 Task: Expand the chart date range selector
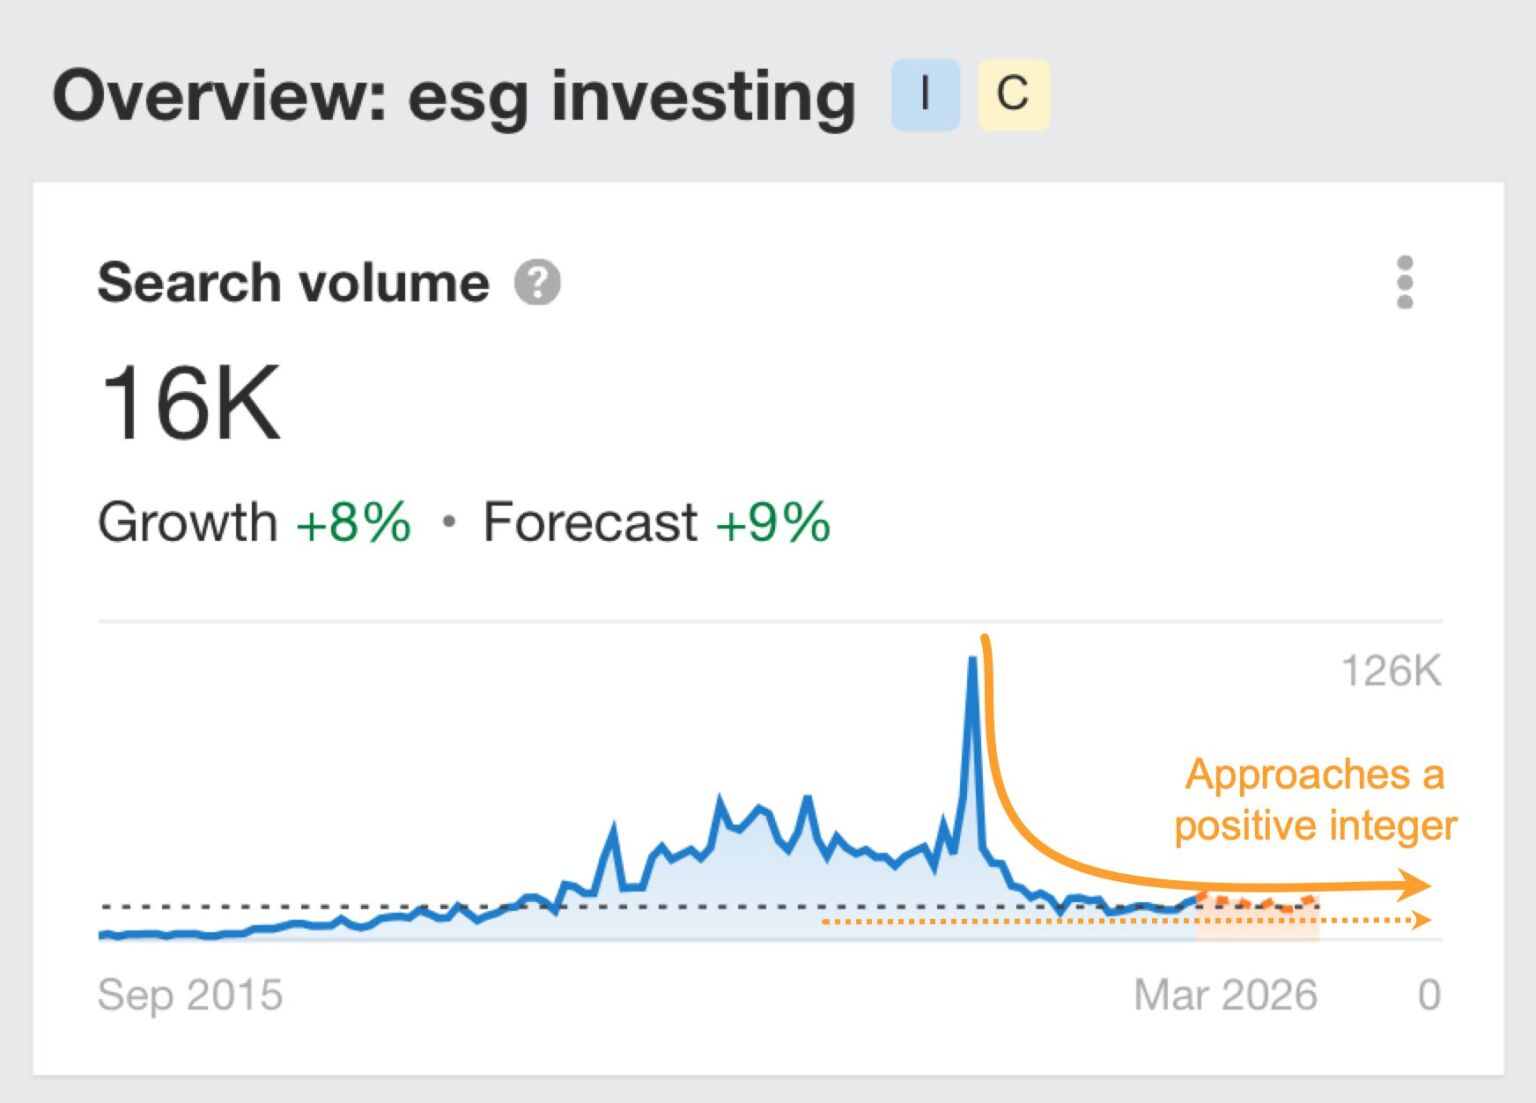[x=1227, y=995]
